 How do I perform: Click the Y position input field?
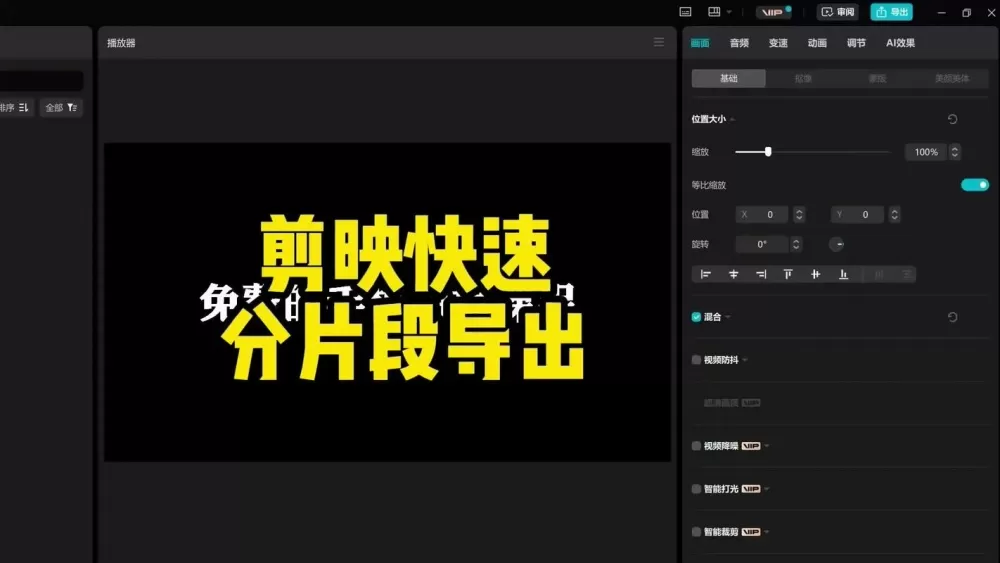(858, 215)
